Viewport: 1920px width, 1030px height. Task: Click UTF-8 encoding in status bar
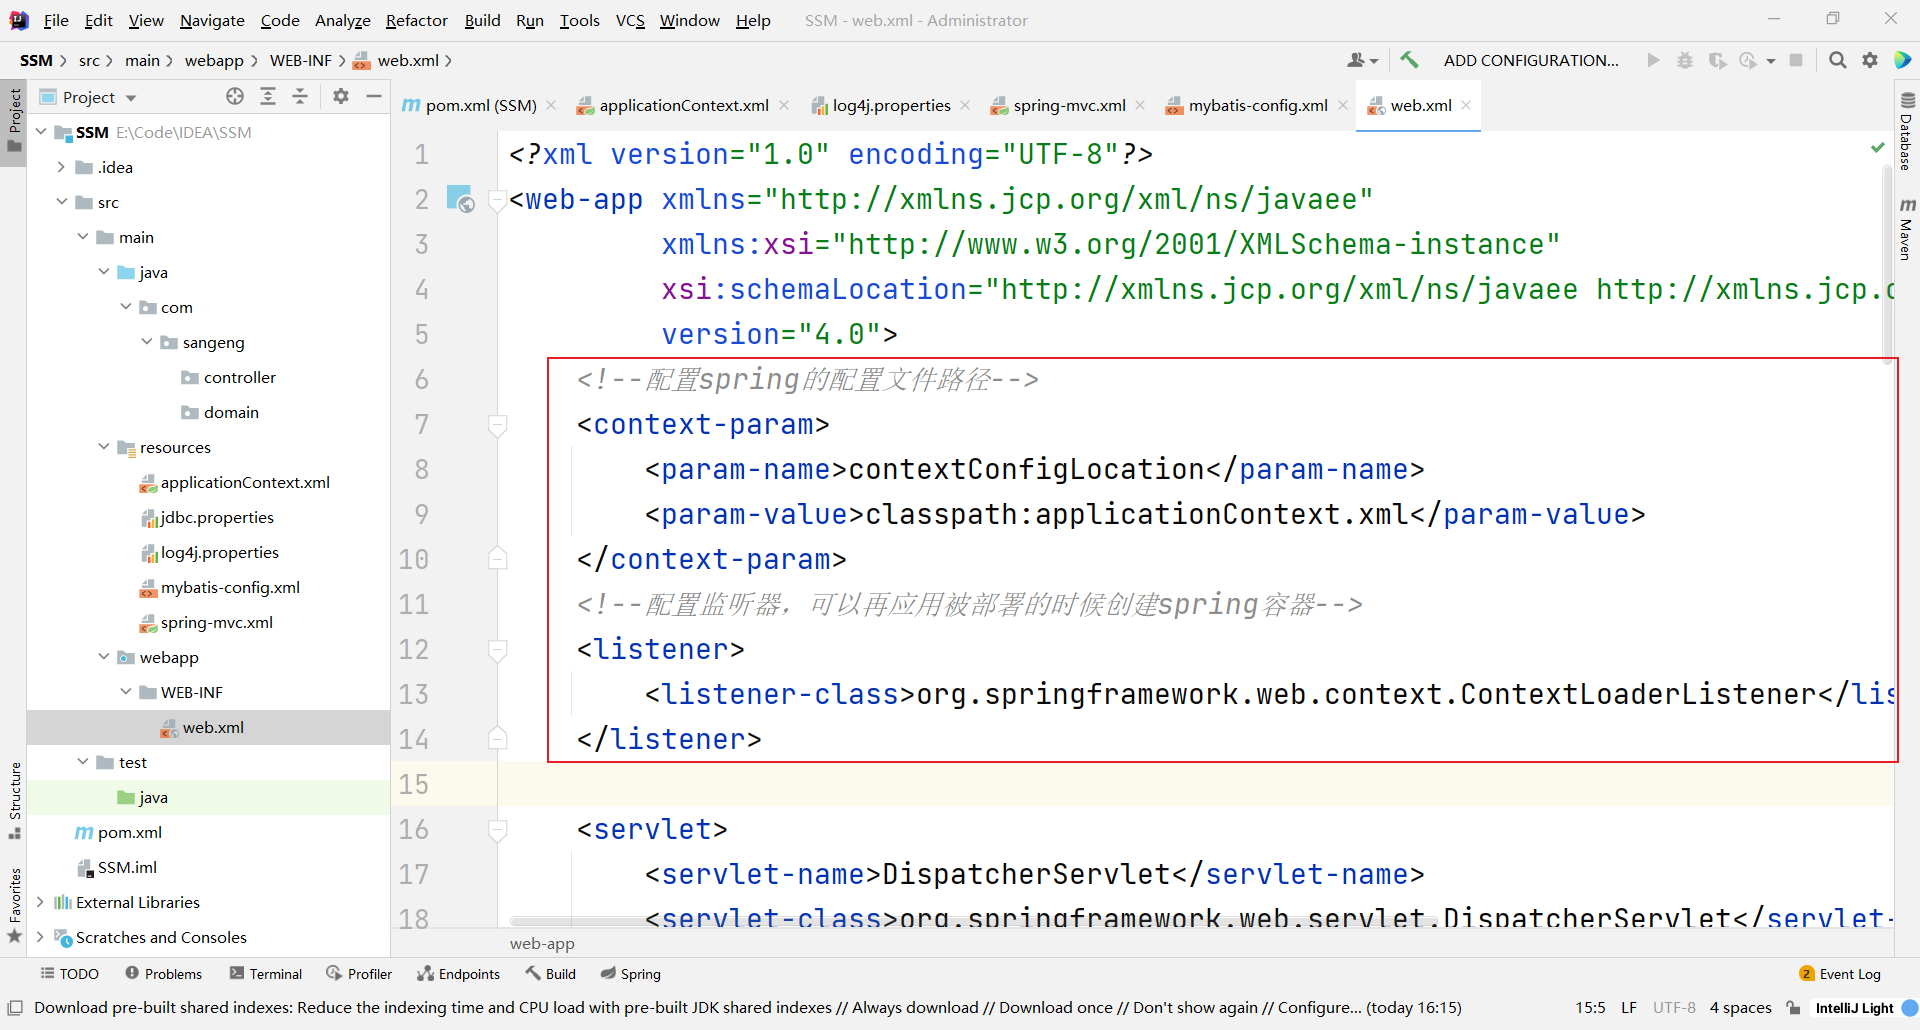[1674, 1007]
